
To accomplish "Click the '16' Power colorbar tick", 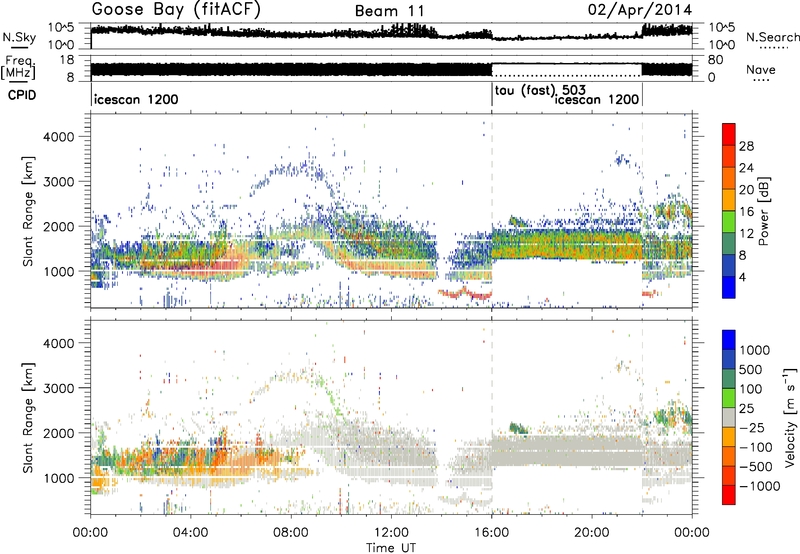I will (746, 212).
